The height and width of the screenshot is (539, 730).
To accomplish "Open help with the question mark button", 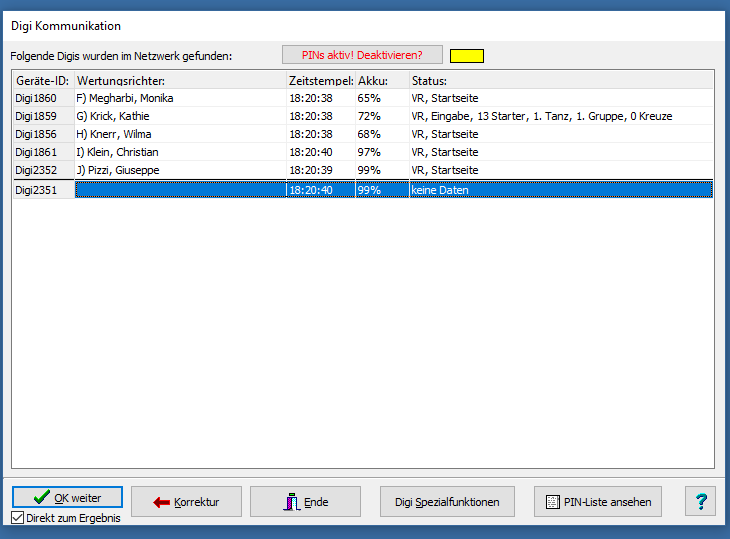I will (701, 502).
